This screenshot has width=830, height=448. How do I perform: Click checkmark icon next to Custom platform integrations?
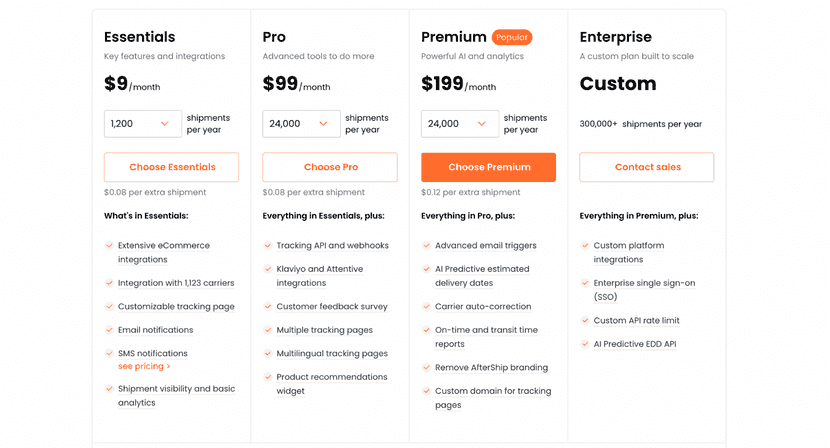pos(585,246)
